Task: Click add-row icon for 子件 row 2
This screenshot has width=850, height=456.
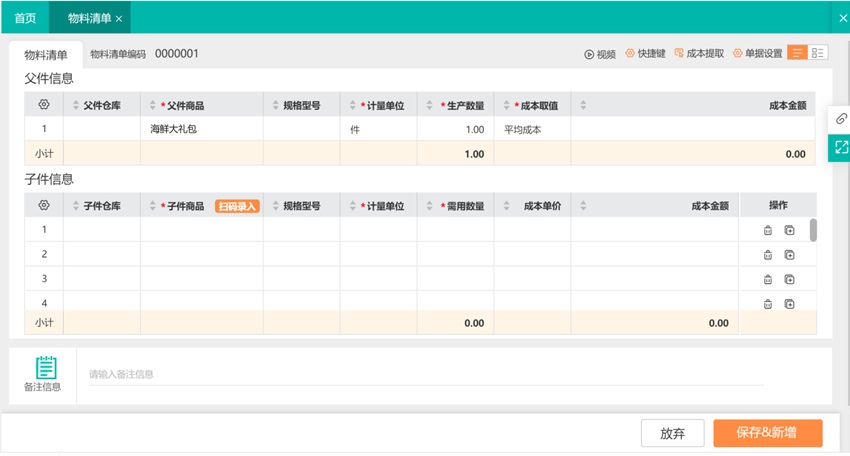Action: (x=789, y=255)
